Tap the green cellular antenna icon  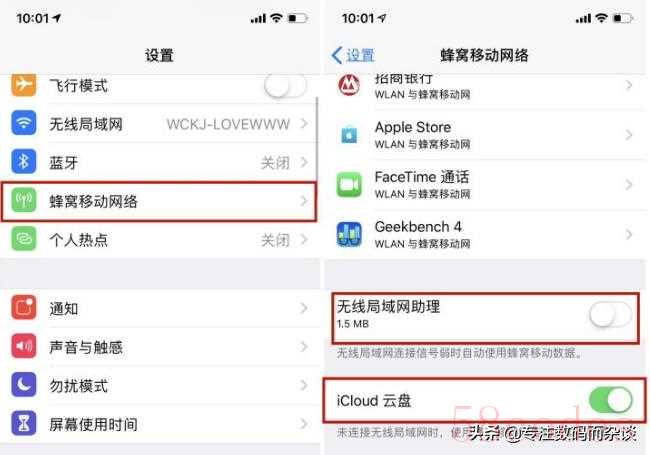[24, 200]
